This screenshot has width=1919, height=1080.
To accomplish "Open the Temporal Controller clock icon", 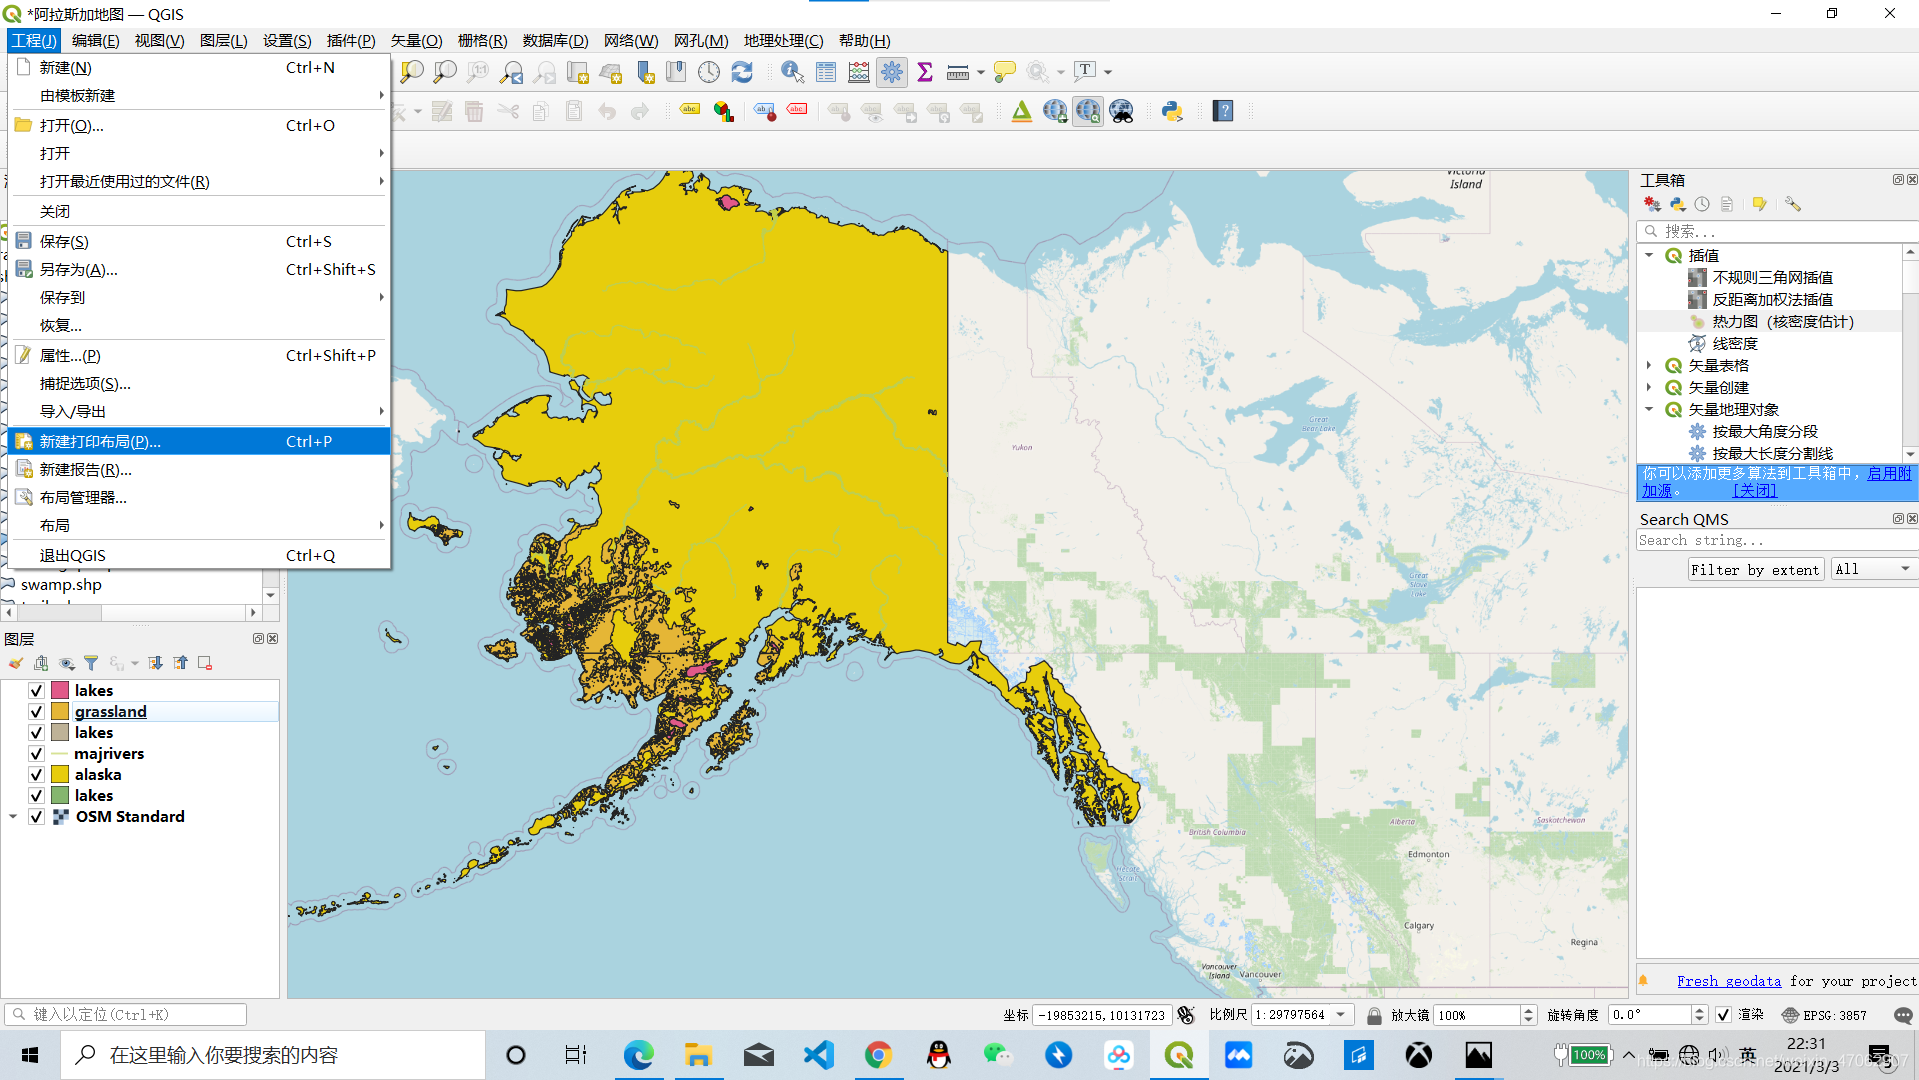I will [x=709, y=71].
